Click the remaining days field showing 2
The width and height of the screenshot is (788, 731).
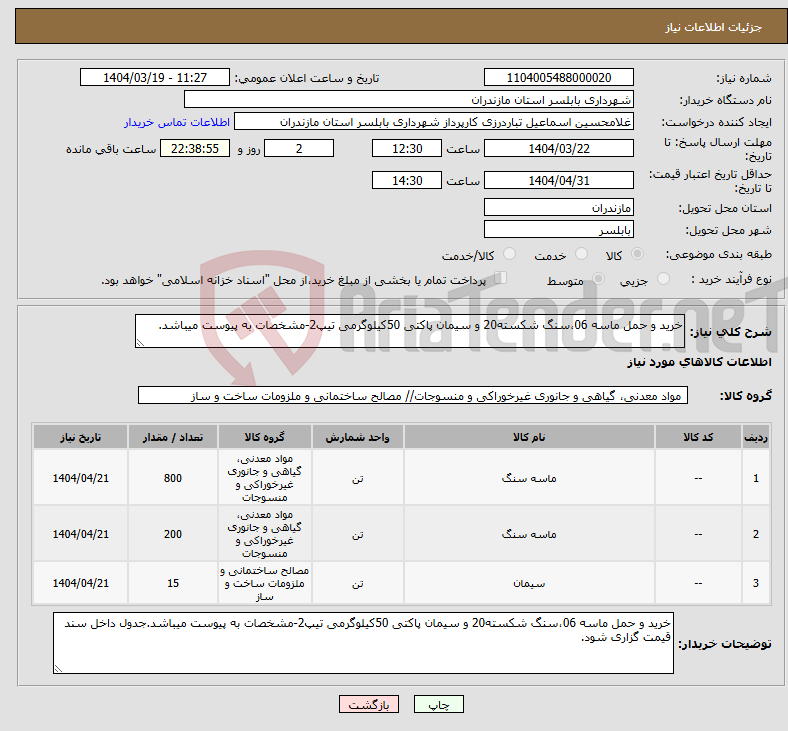[x=299, y=148]
